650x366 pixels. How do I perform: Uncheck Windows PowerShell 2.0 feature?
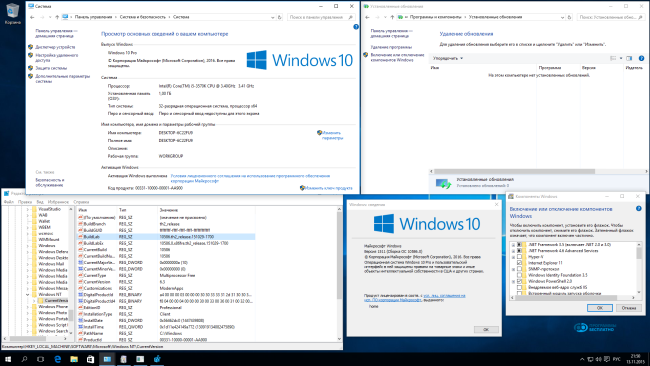coord(519,281)
